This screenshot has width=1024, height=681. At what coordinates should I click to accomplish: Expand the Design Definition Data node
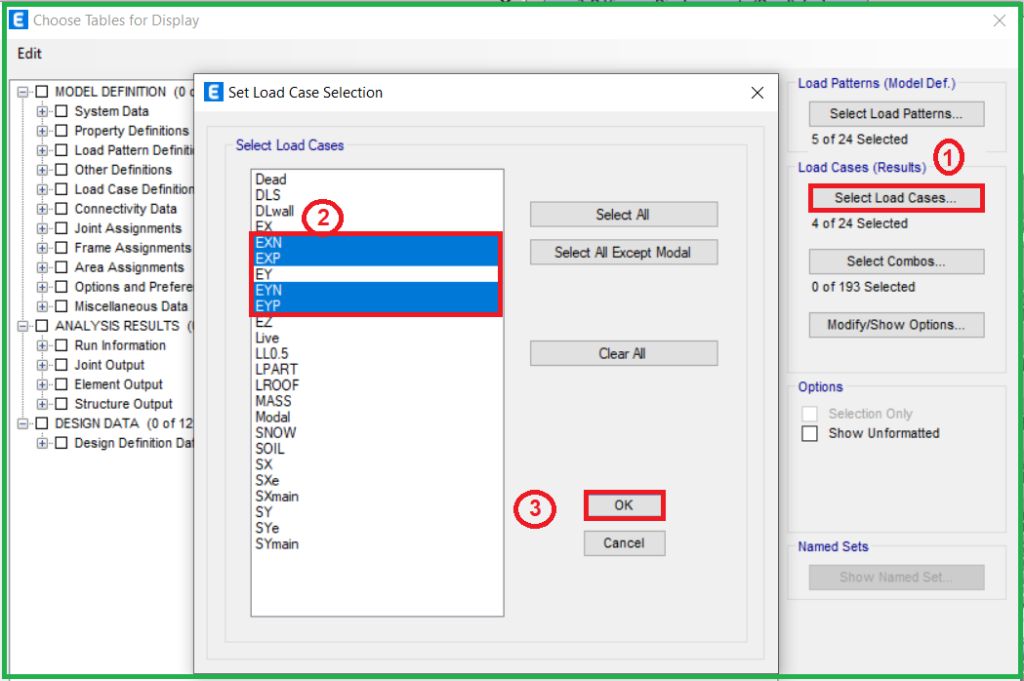(42, 443)
